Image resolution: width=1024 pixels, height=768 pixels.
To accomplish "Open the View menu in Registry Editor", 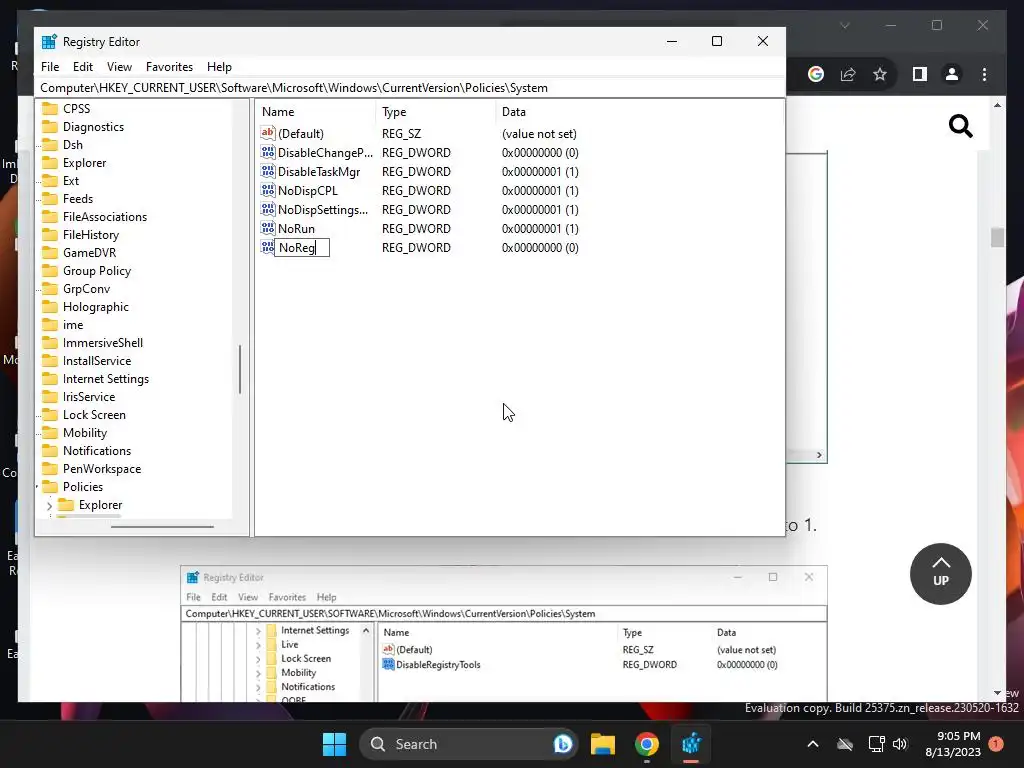I will [119, 67].
